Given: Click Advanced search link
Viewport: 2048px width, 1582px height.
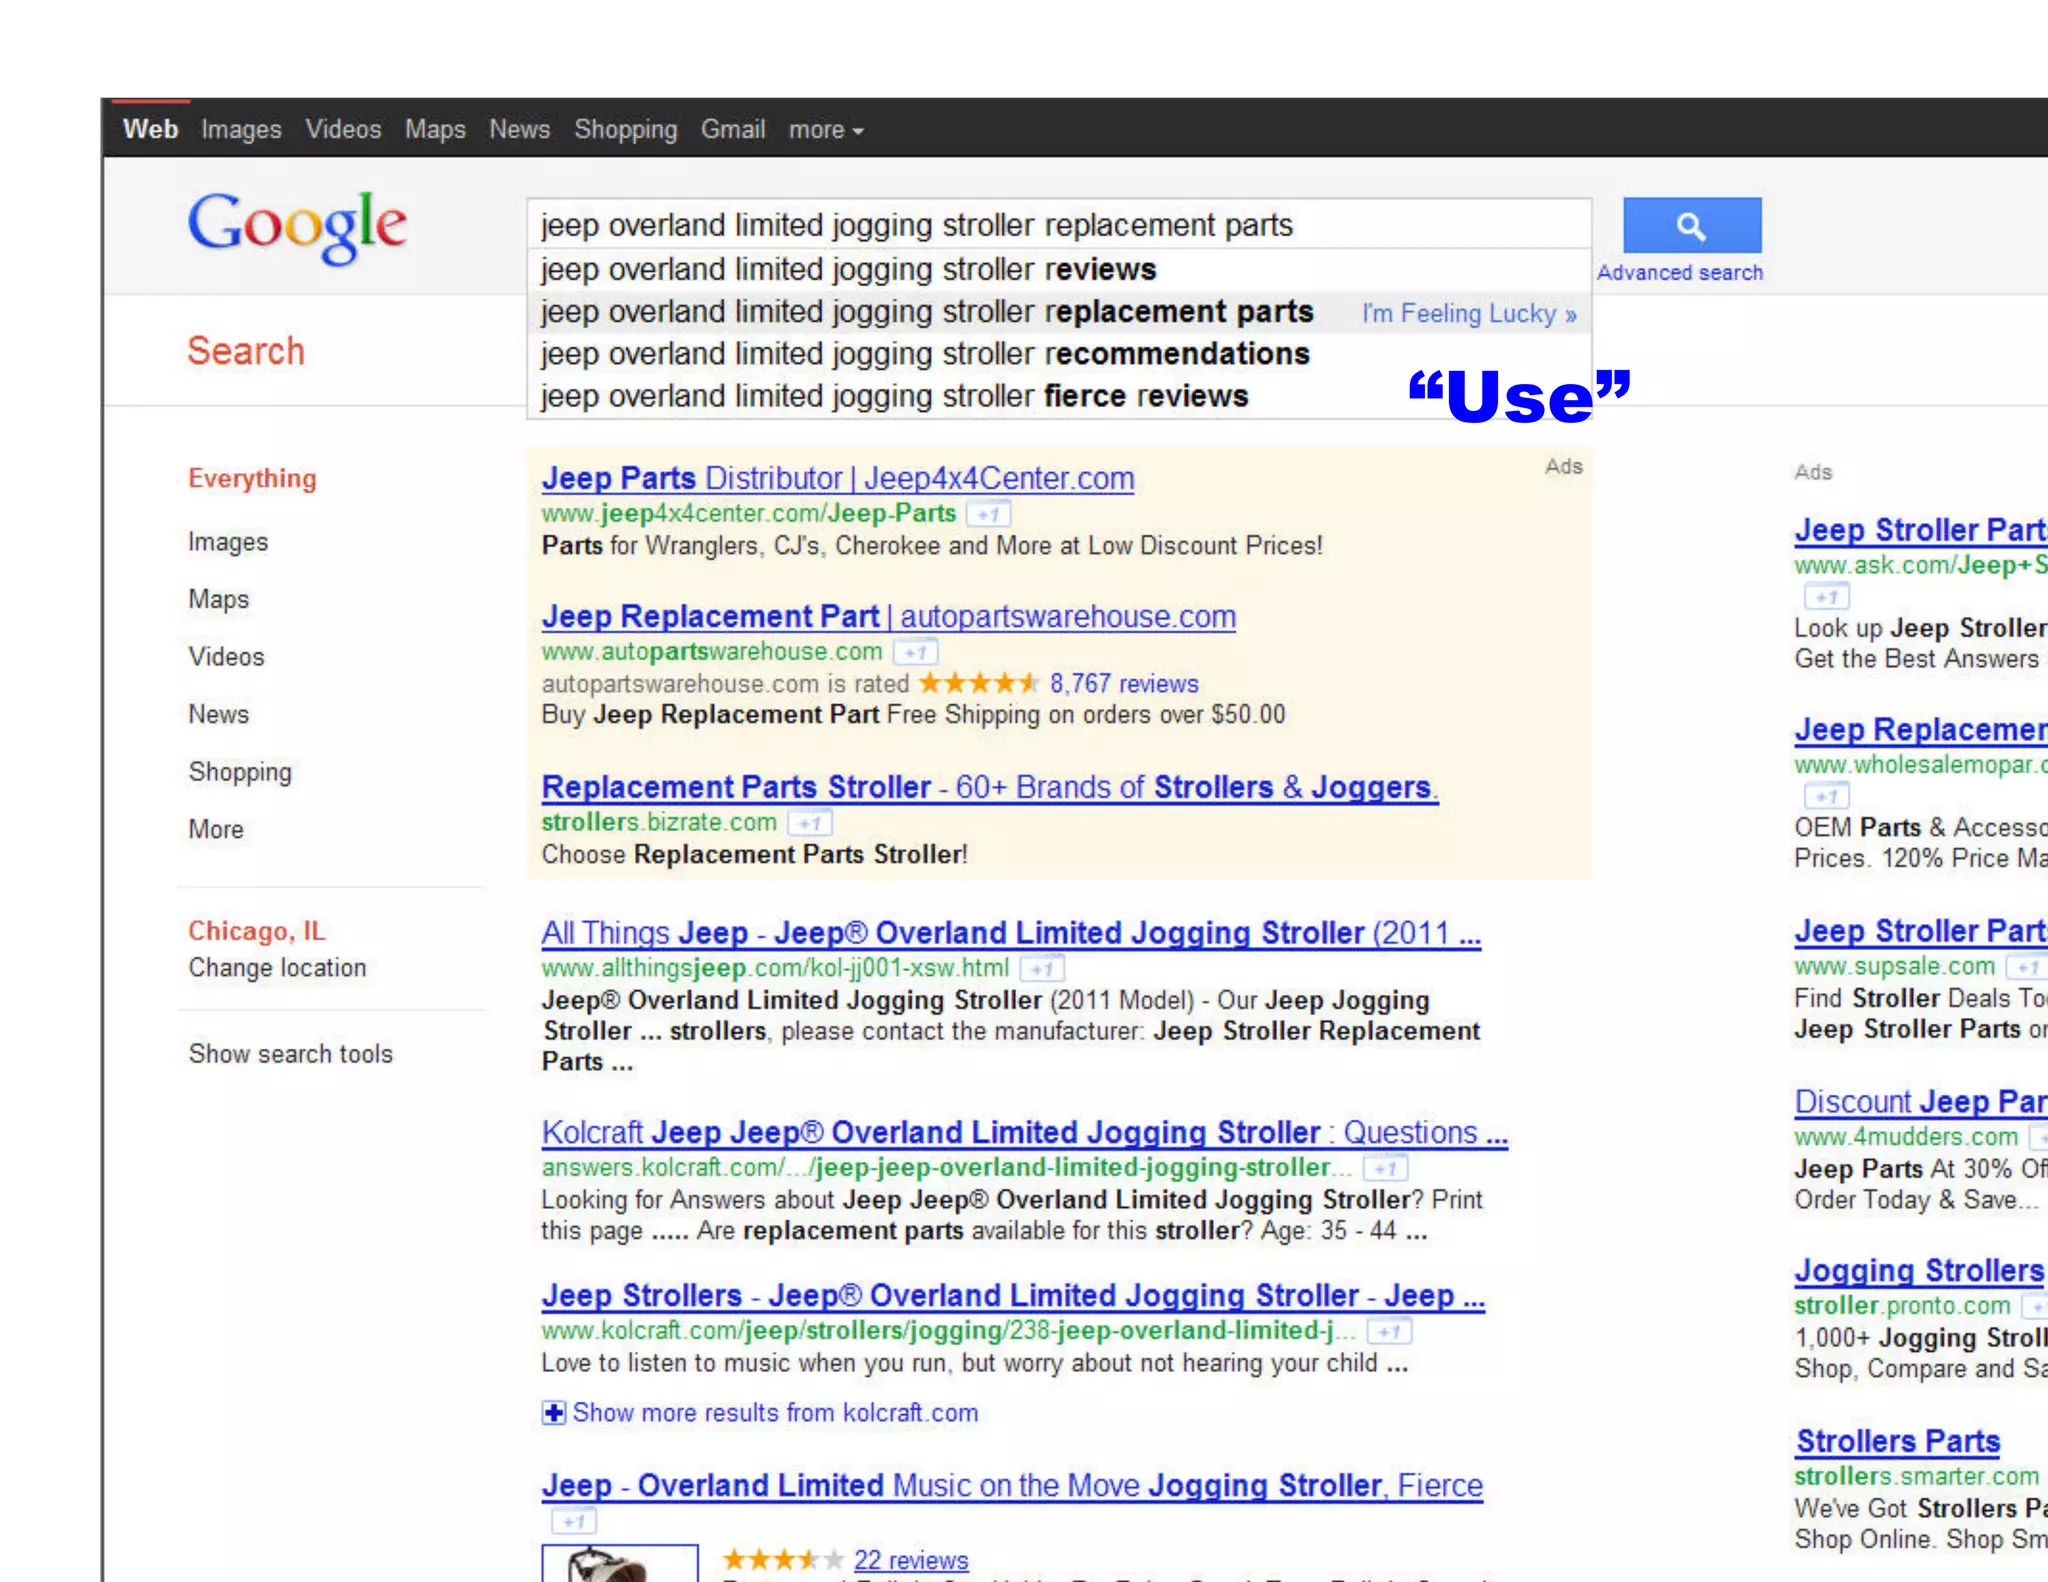Looking at the screenshot, I should [x=1679, y=273].
